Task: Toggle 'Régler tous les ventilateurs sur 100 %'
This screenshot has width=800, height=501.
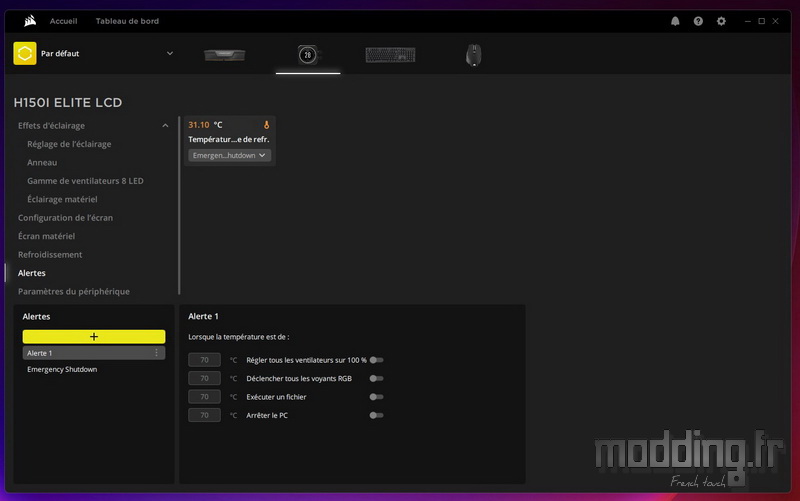Action: [x=377, y=360]
